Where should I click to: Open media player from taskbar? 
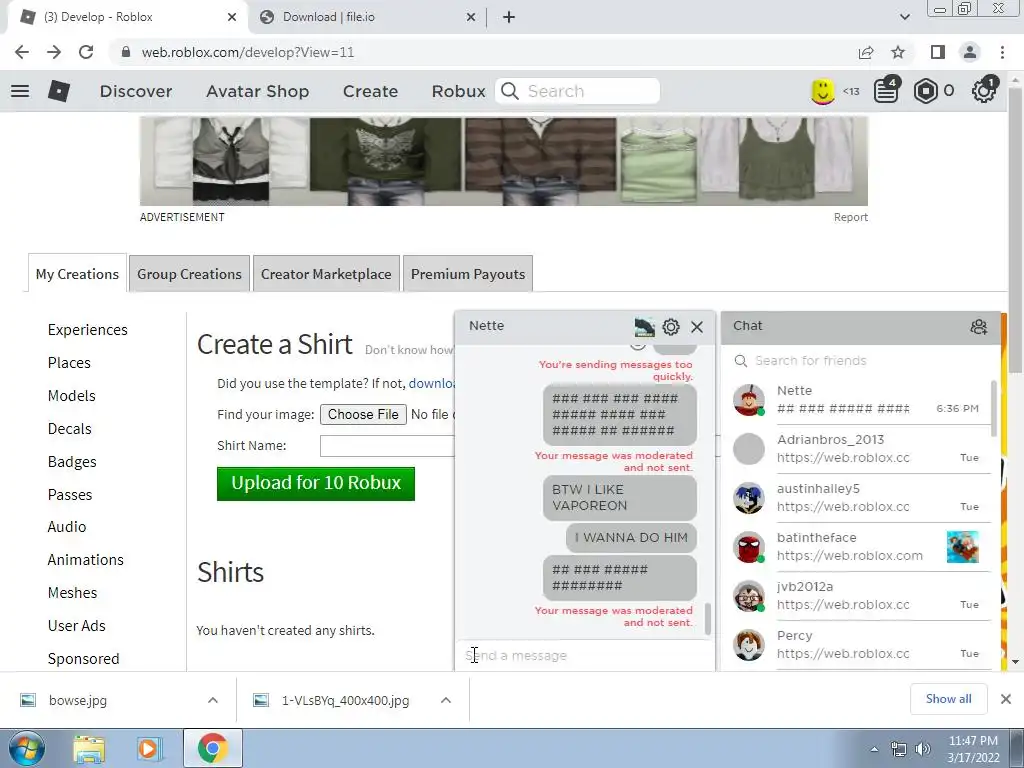point(149,748)
